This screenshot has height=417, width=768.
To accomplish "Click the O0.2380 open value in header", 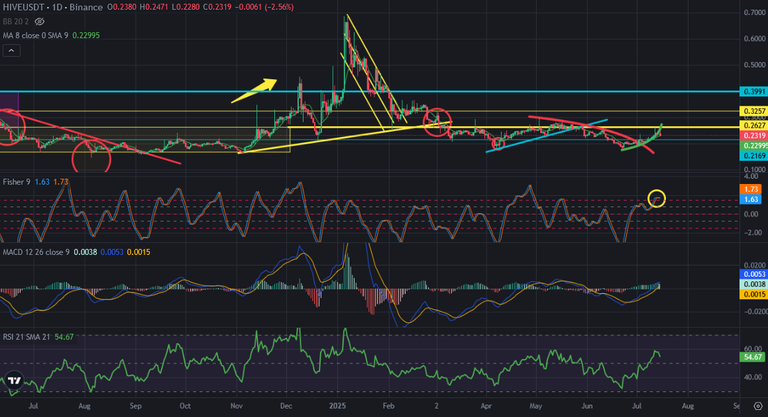I will (x=122, y=7).
